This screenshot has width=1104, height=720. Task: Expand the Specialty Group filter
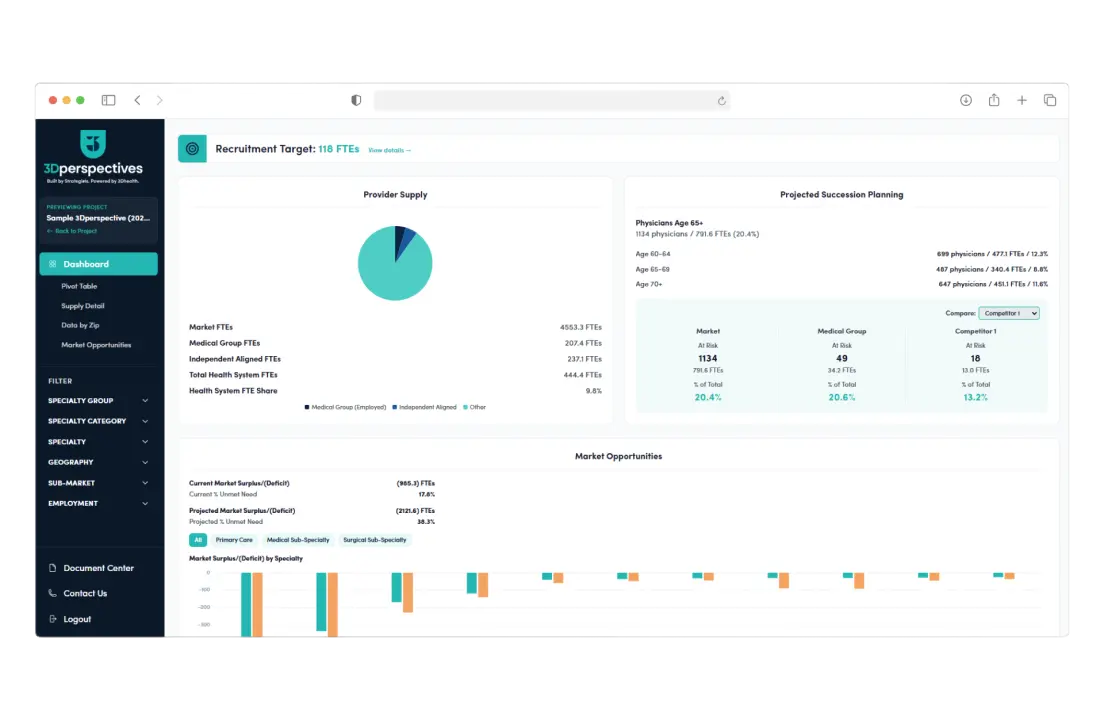click(99, 400)
